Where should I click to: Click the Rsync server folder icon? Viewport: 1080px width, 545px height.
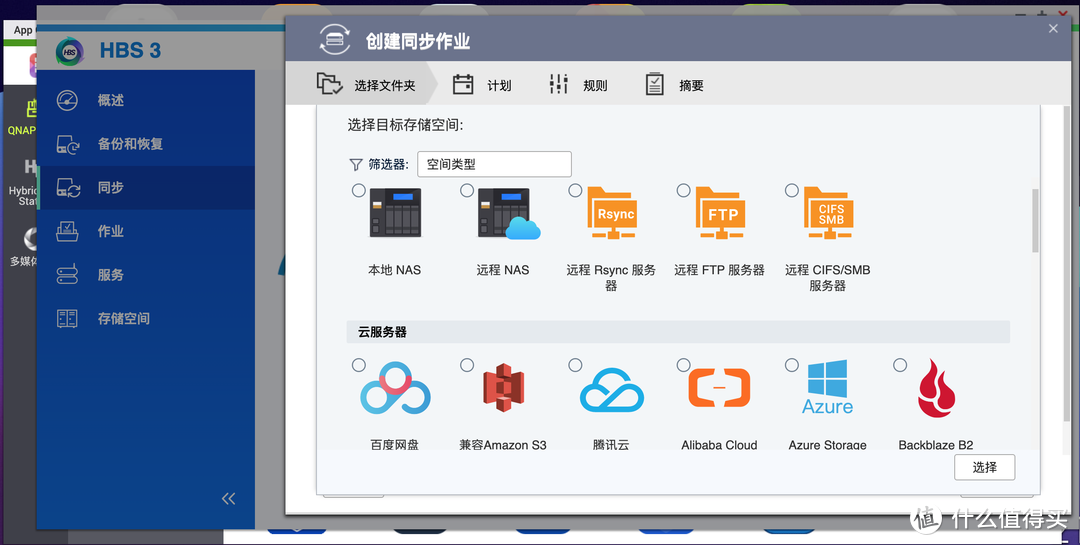(x=612, y=213)
